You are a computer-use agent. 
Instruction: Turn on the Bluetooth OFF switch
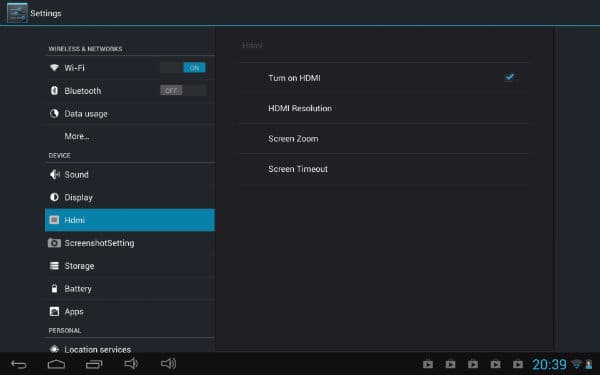click(183, 90)
